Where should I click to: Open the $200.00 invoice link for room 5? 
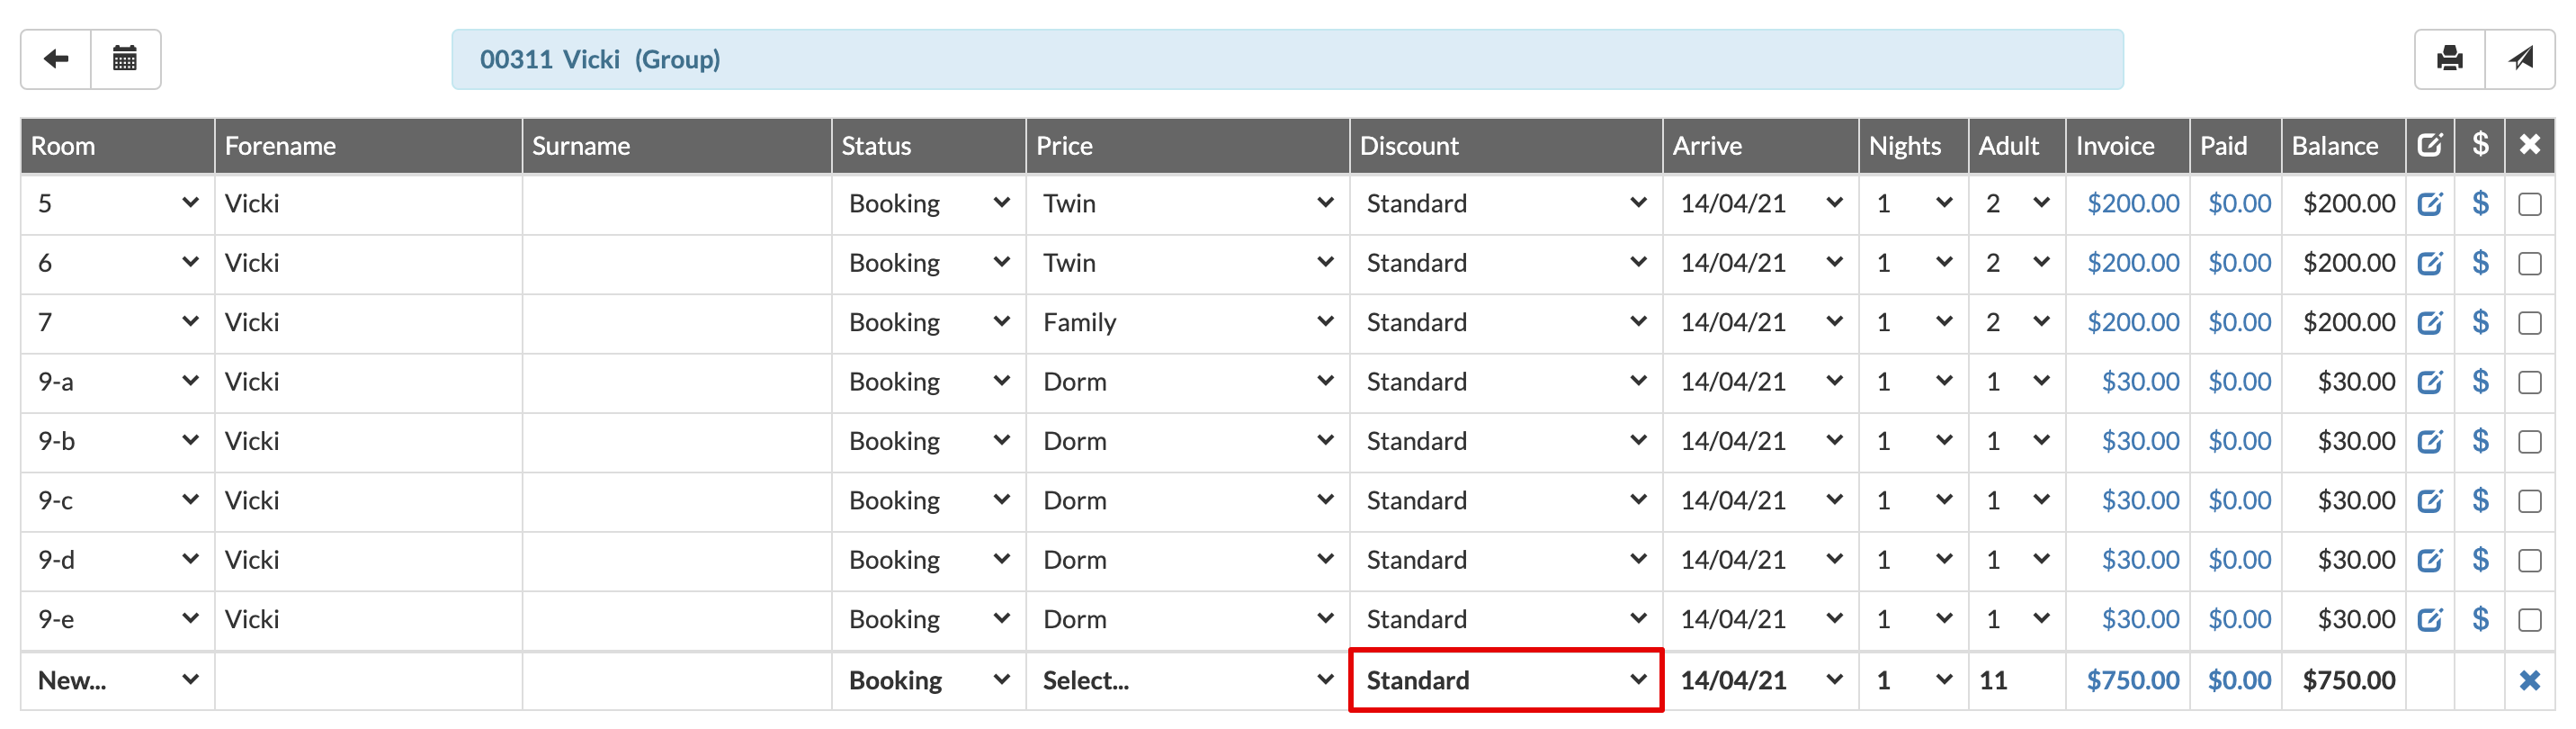2132,204
